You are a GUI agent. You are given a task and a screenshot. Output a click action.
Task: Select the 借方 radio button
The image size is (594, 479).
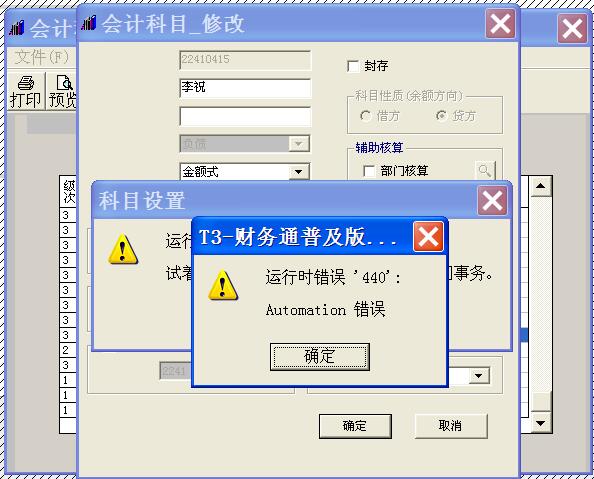point(366,116)
